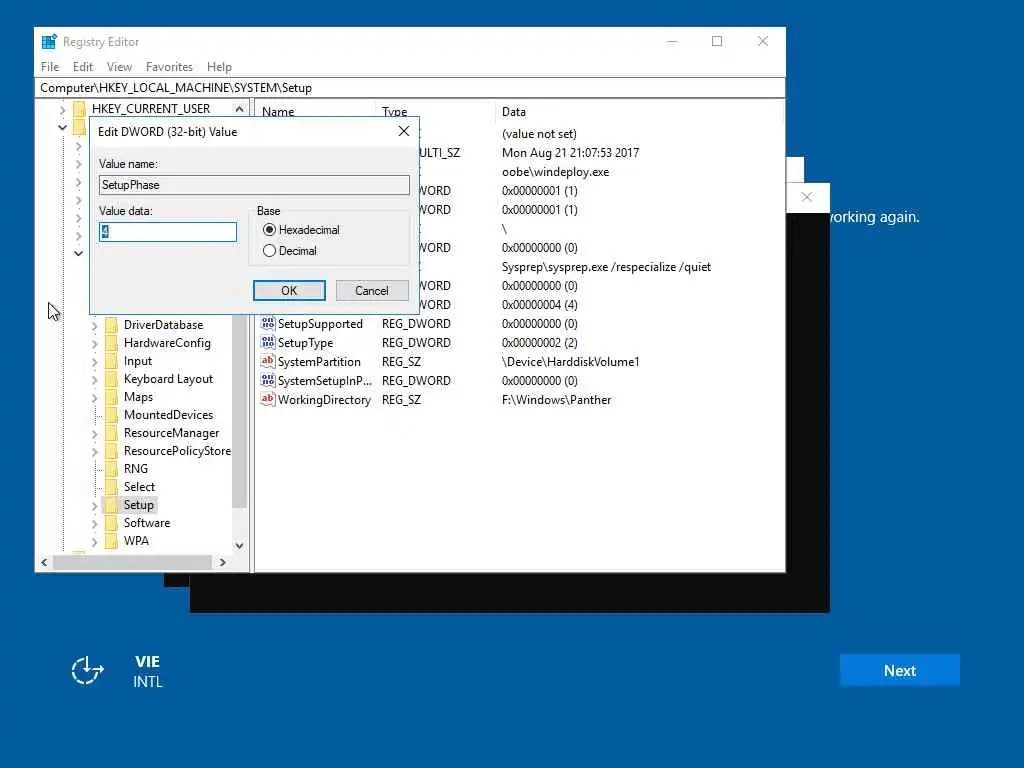The width and height of the screenshot is (1024, 768).
Task: Open the View menu
Action: tap(120, 67)
